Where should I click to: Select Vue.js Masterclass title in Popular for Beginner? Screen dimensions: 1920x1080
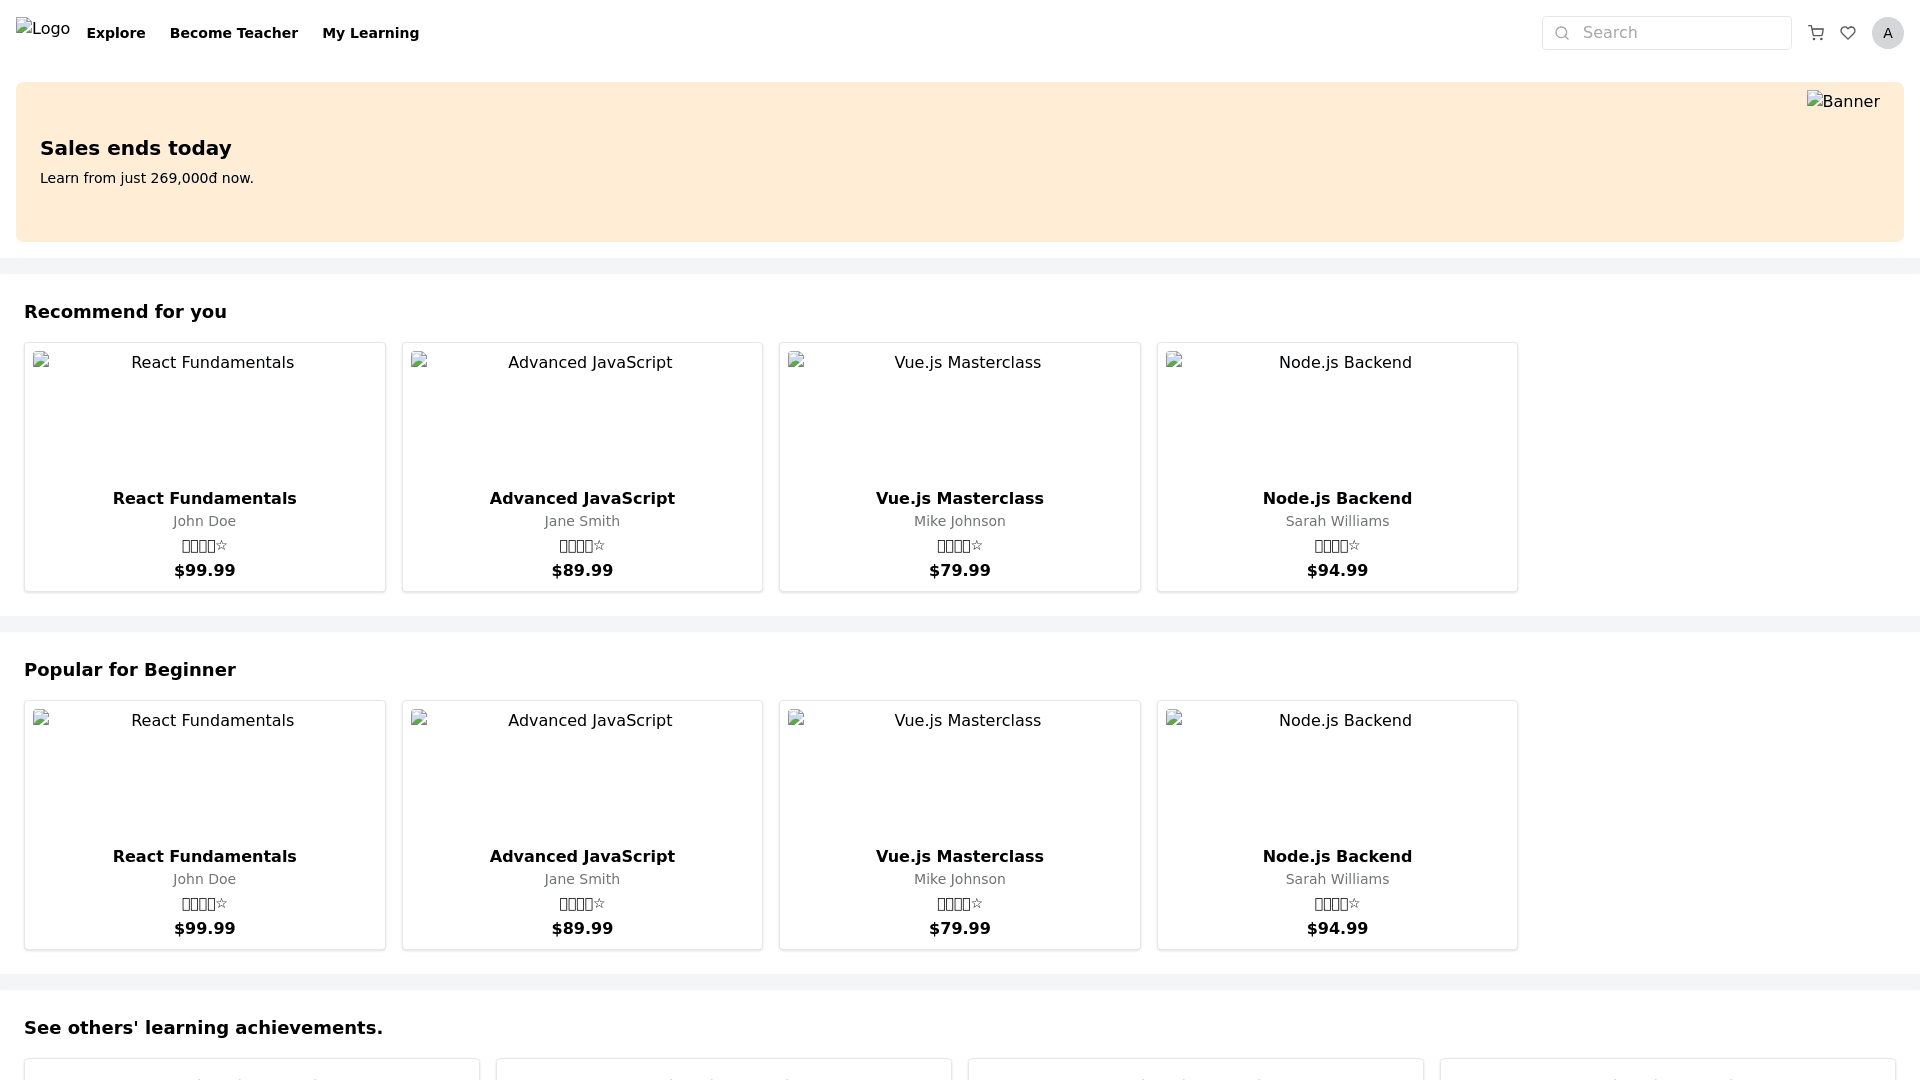coord(959,856)
